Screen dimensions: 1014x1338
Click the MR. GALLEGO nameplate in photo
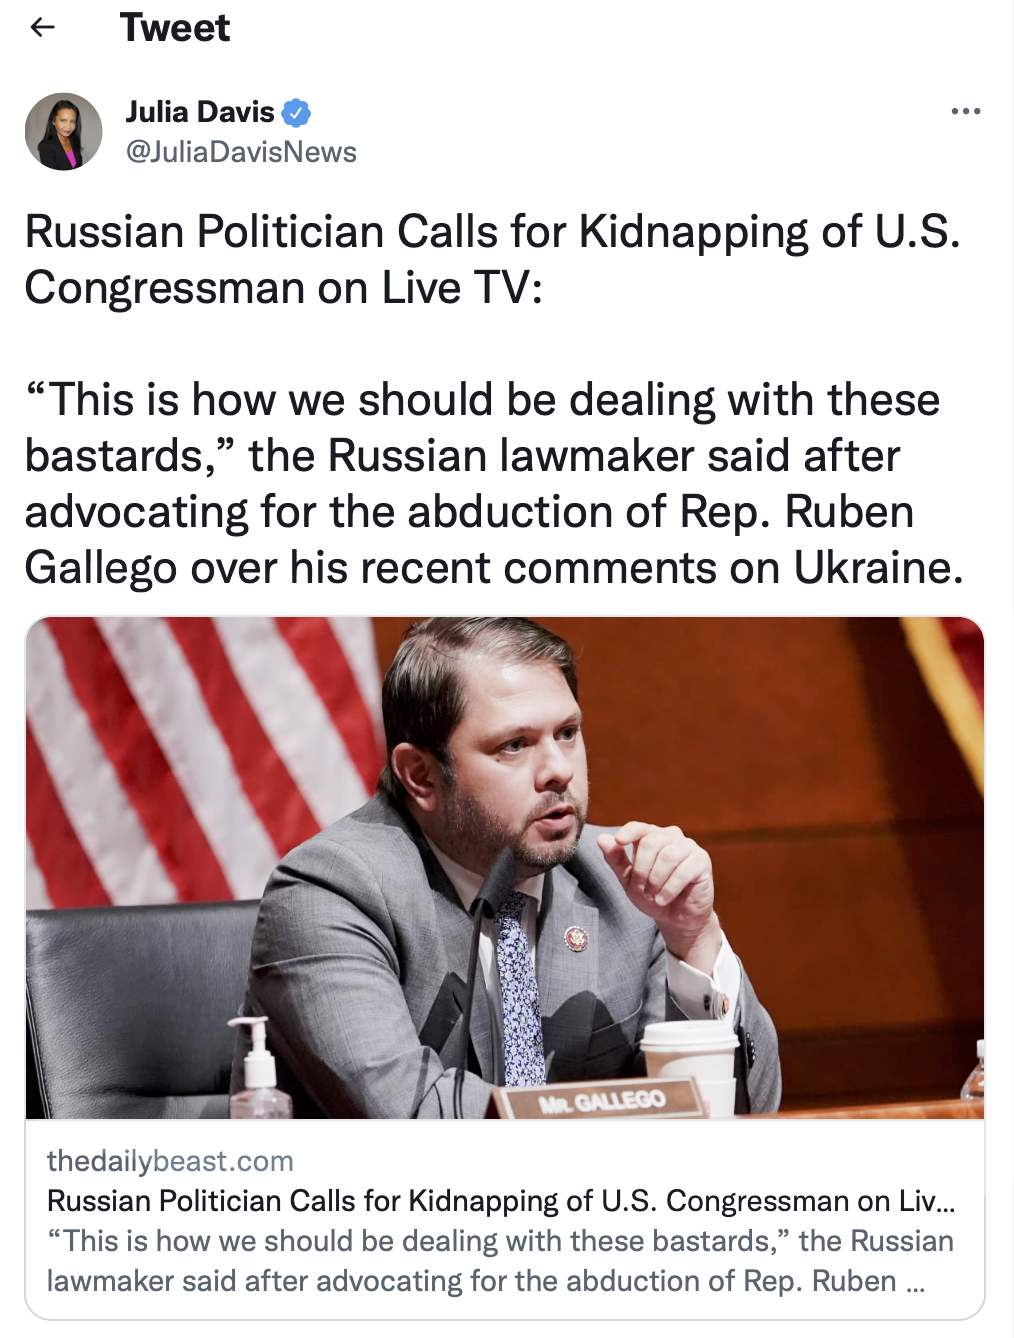pyautogui.click(x=602, y=1100)
